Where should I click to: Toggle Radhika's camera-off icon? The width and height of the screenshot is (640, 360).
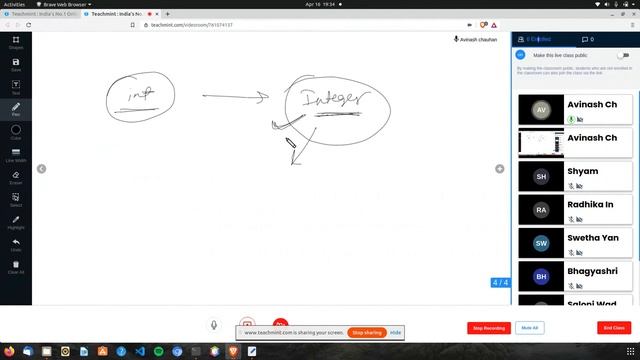click(579, 220)
